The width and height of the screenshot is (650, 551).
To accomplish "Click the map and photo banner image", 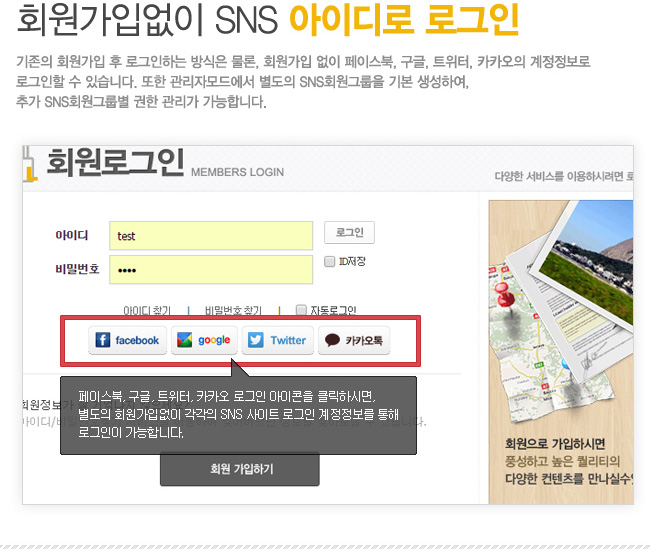I will 561,352.
